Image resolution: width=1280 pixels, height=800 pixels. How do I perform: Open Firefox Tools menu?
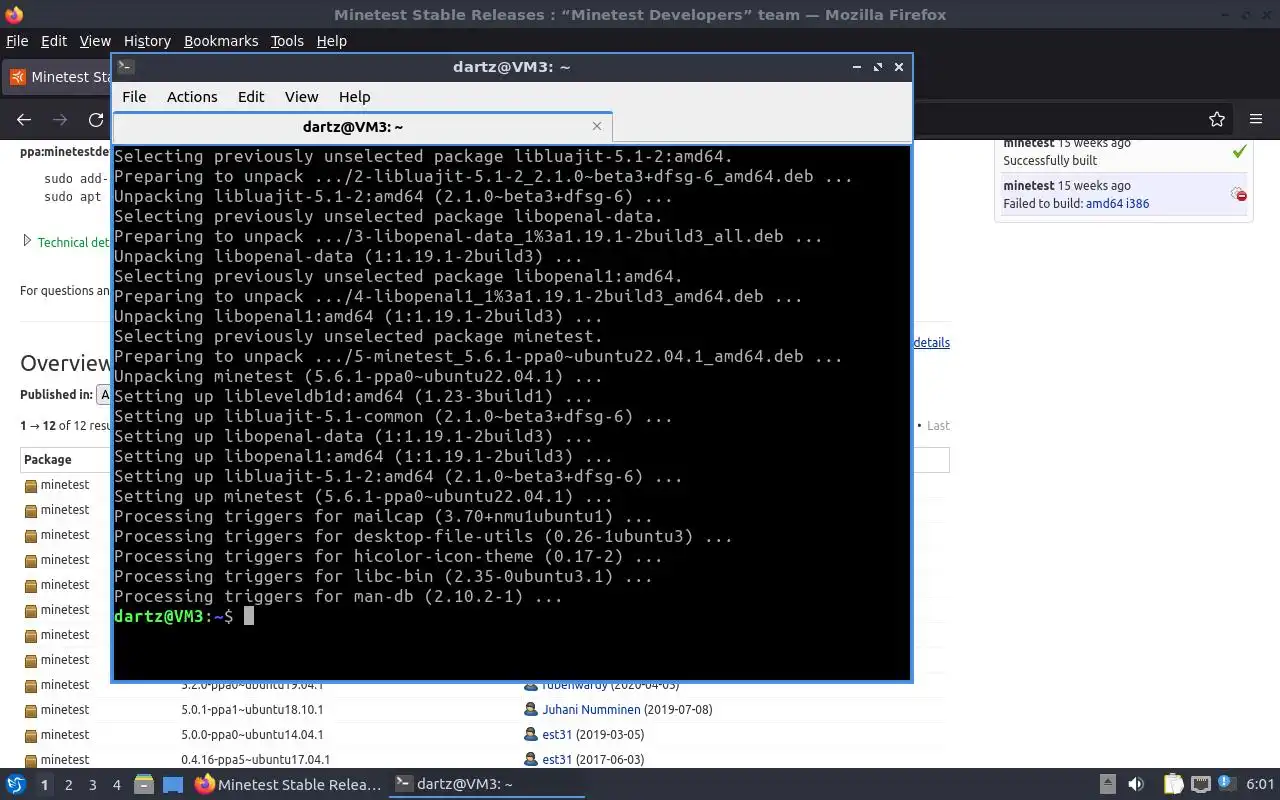[x=287, y=41]
